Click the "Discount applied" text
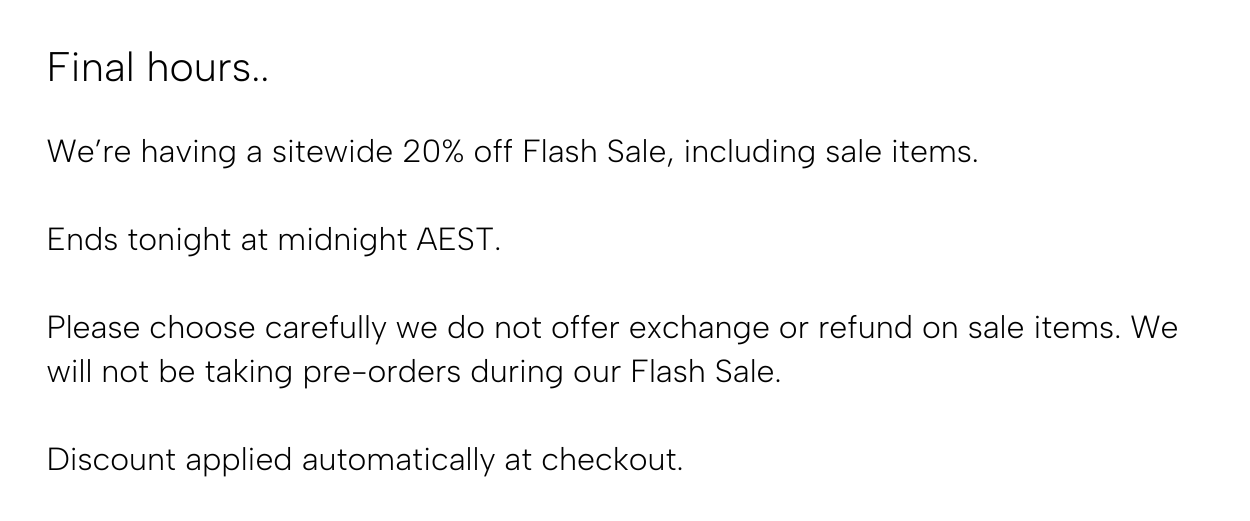The height and width of the screenshot is (521, 1250). point(169,460)
